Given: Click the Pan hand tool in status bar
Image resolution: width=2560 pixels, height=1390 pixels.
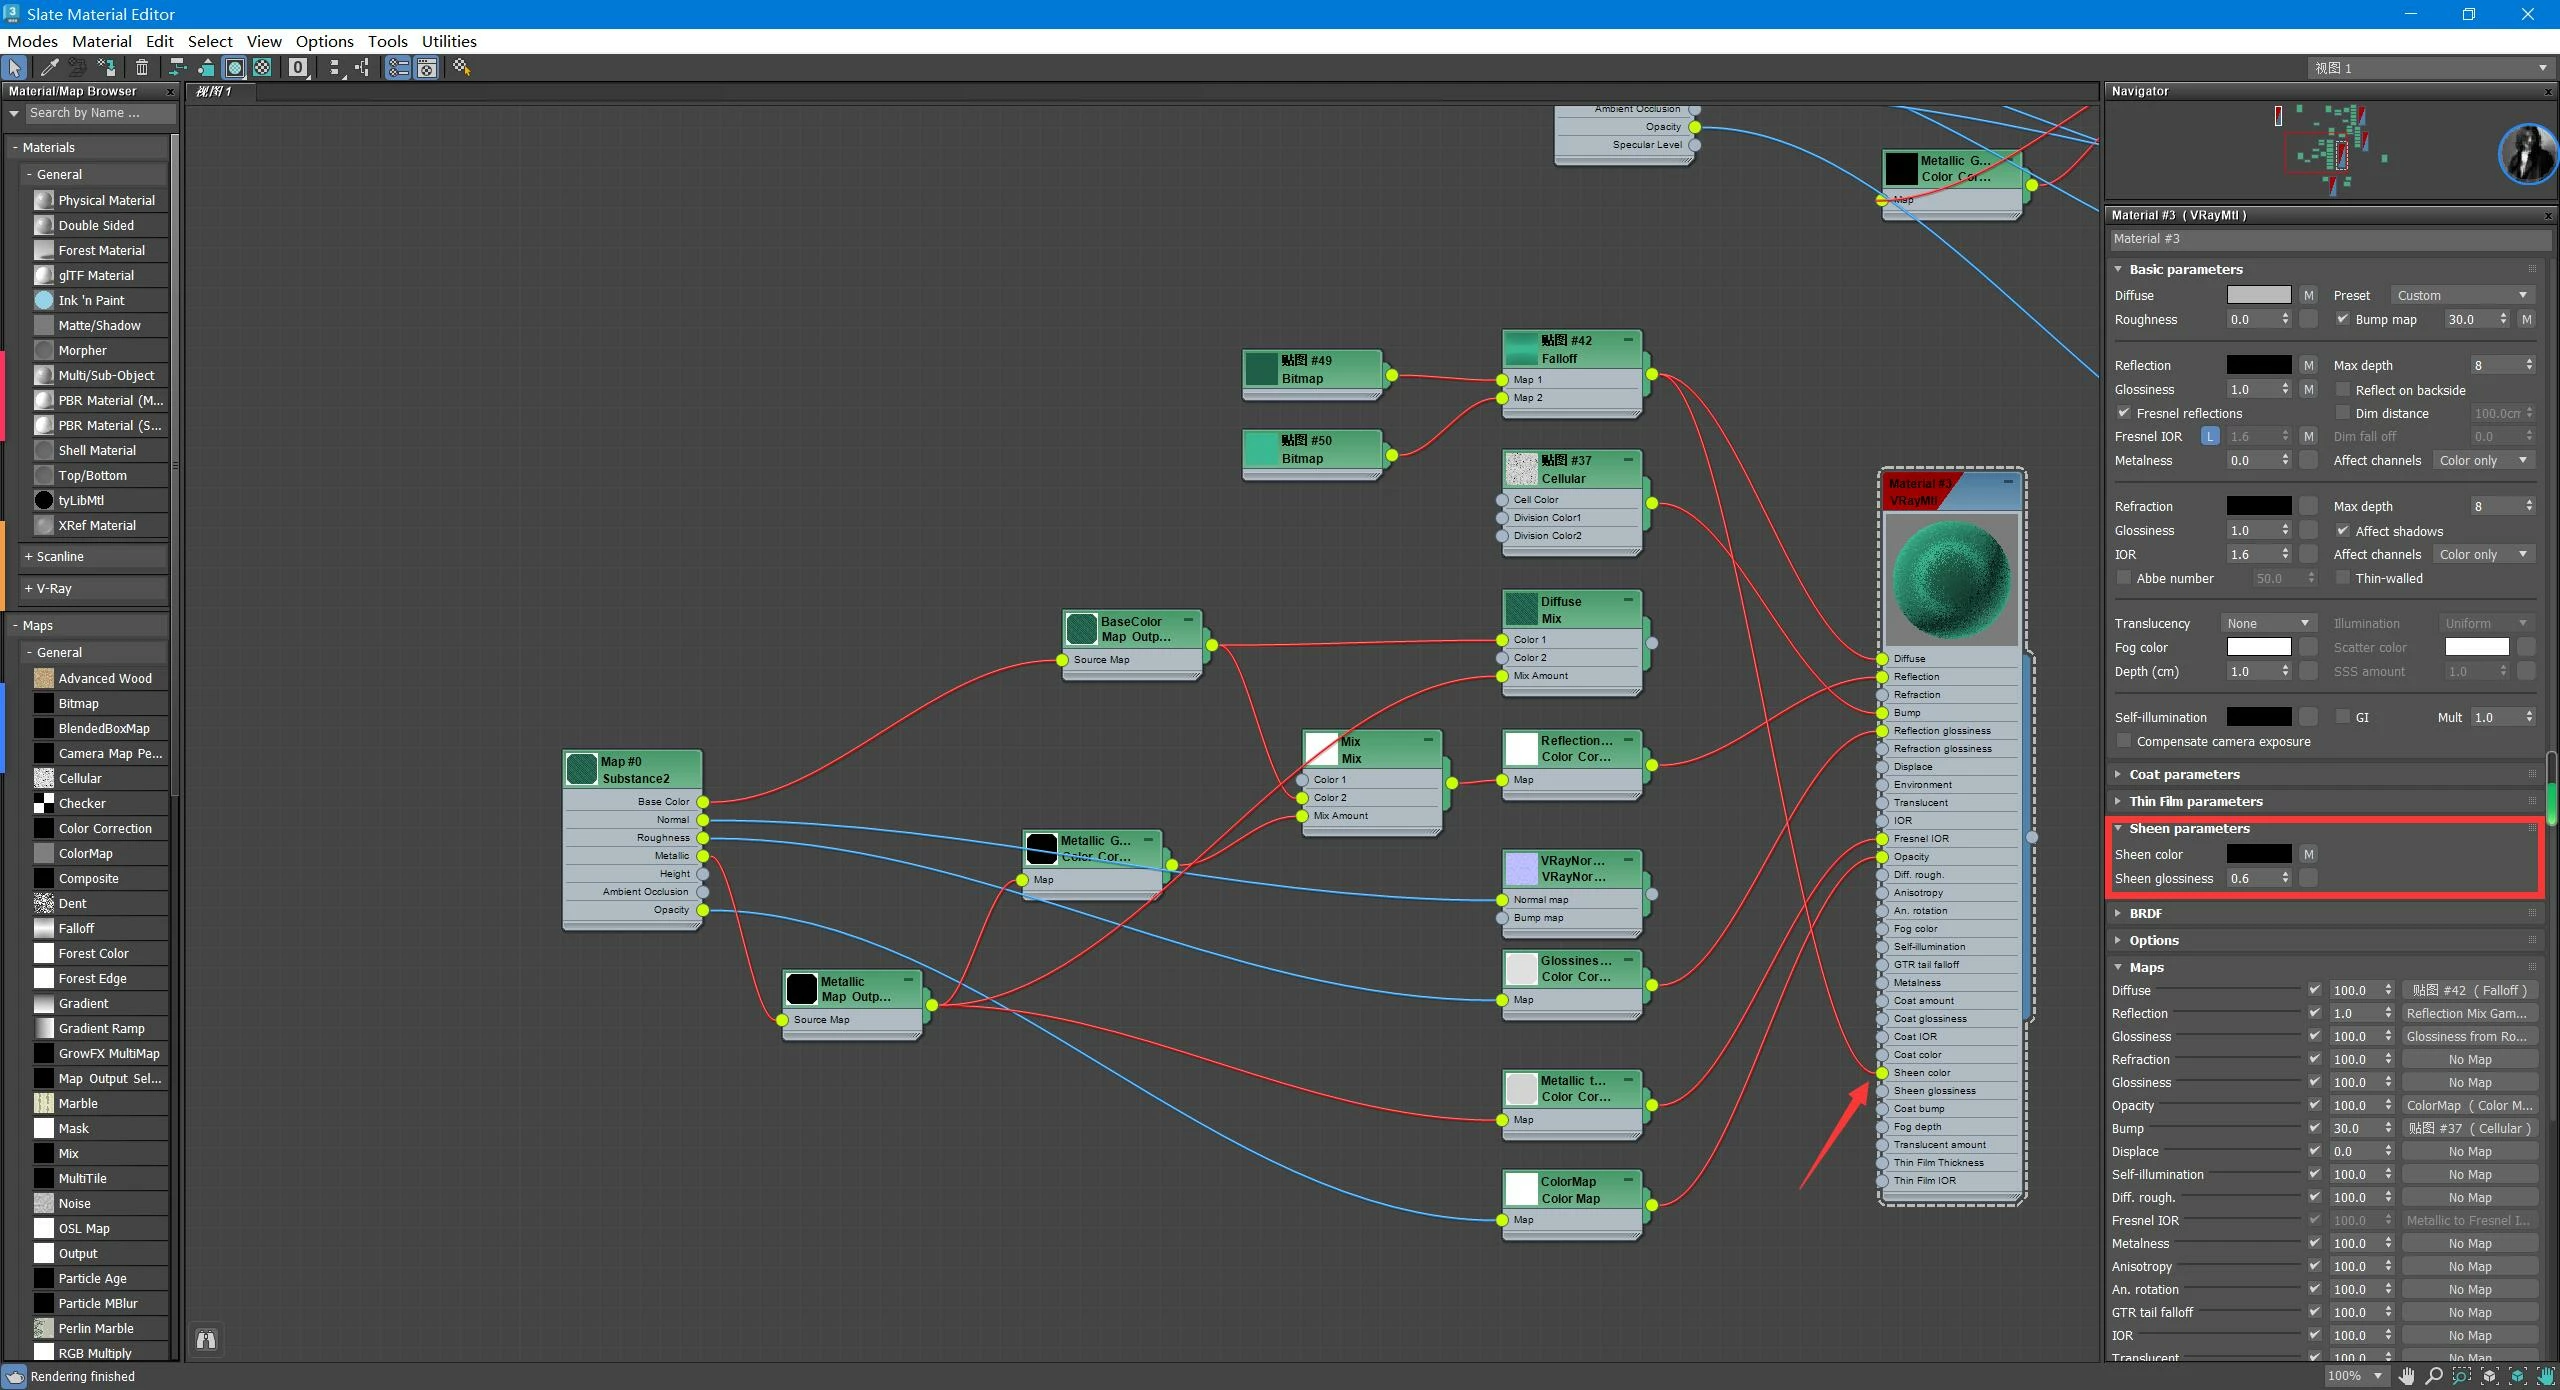Looking at the screenshot, I should click(2406, 1376).
